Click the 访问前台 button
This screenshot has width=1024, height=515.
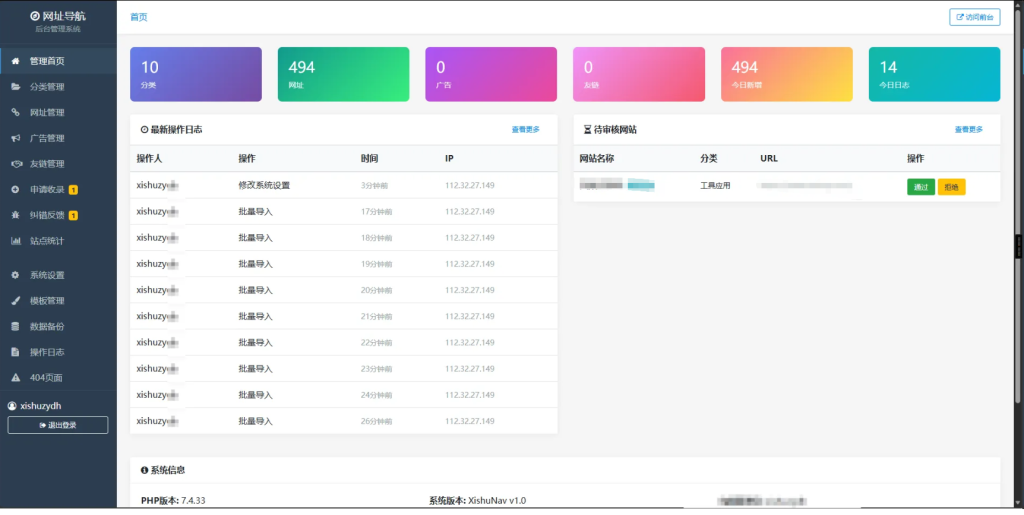click(x=974, y=17)
